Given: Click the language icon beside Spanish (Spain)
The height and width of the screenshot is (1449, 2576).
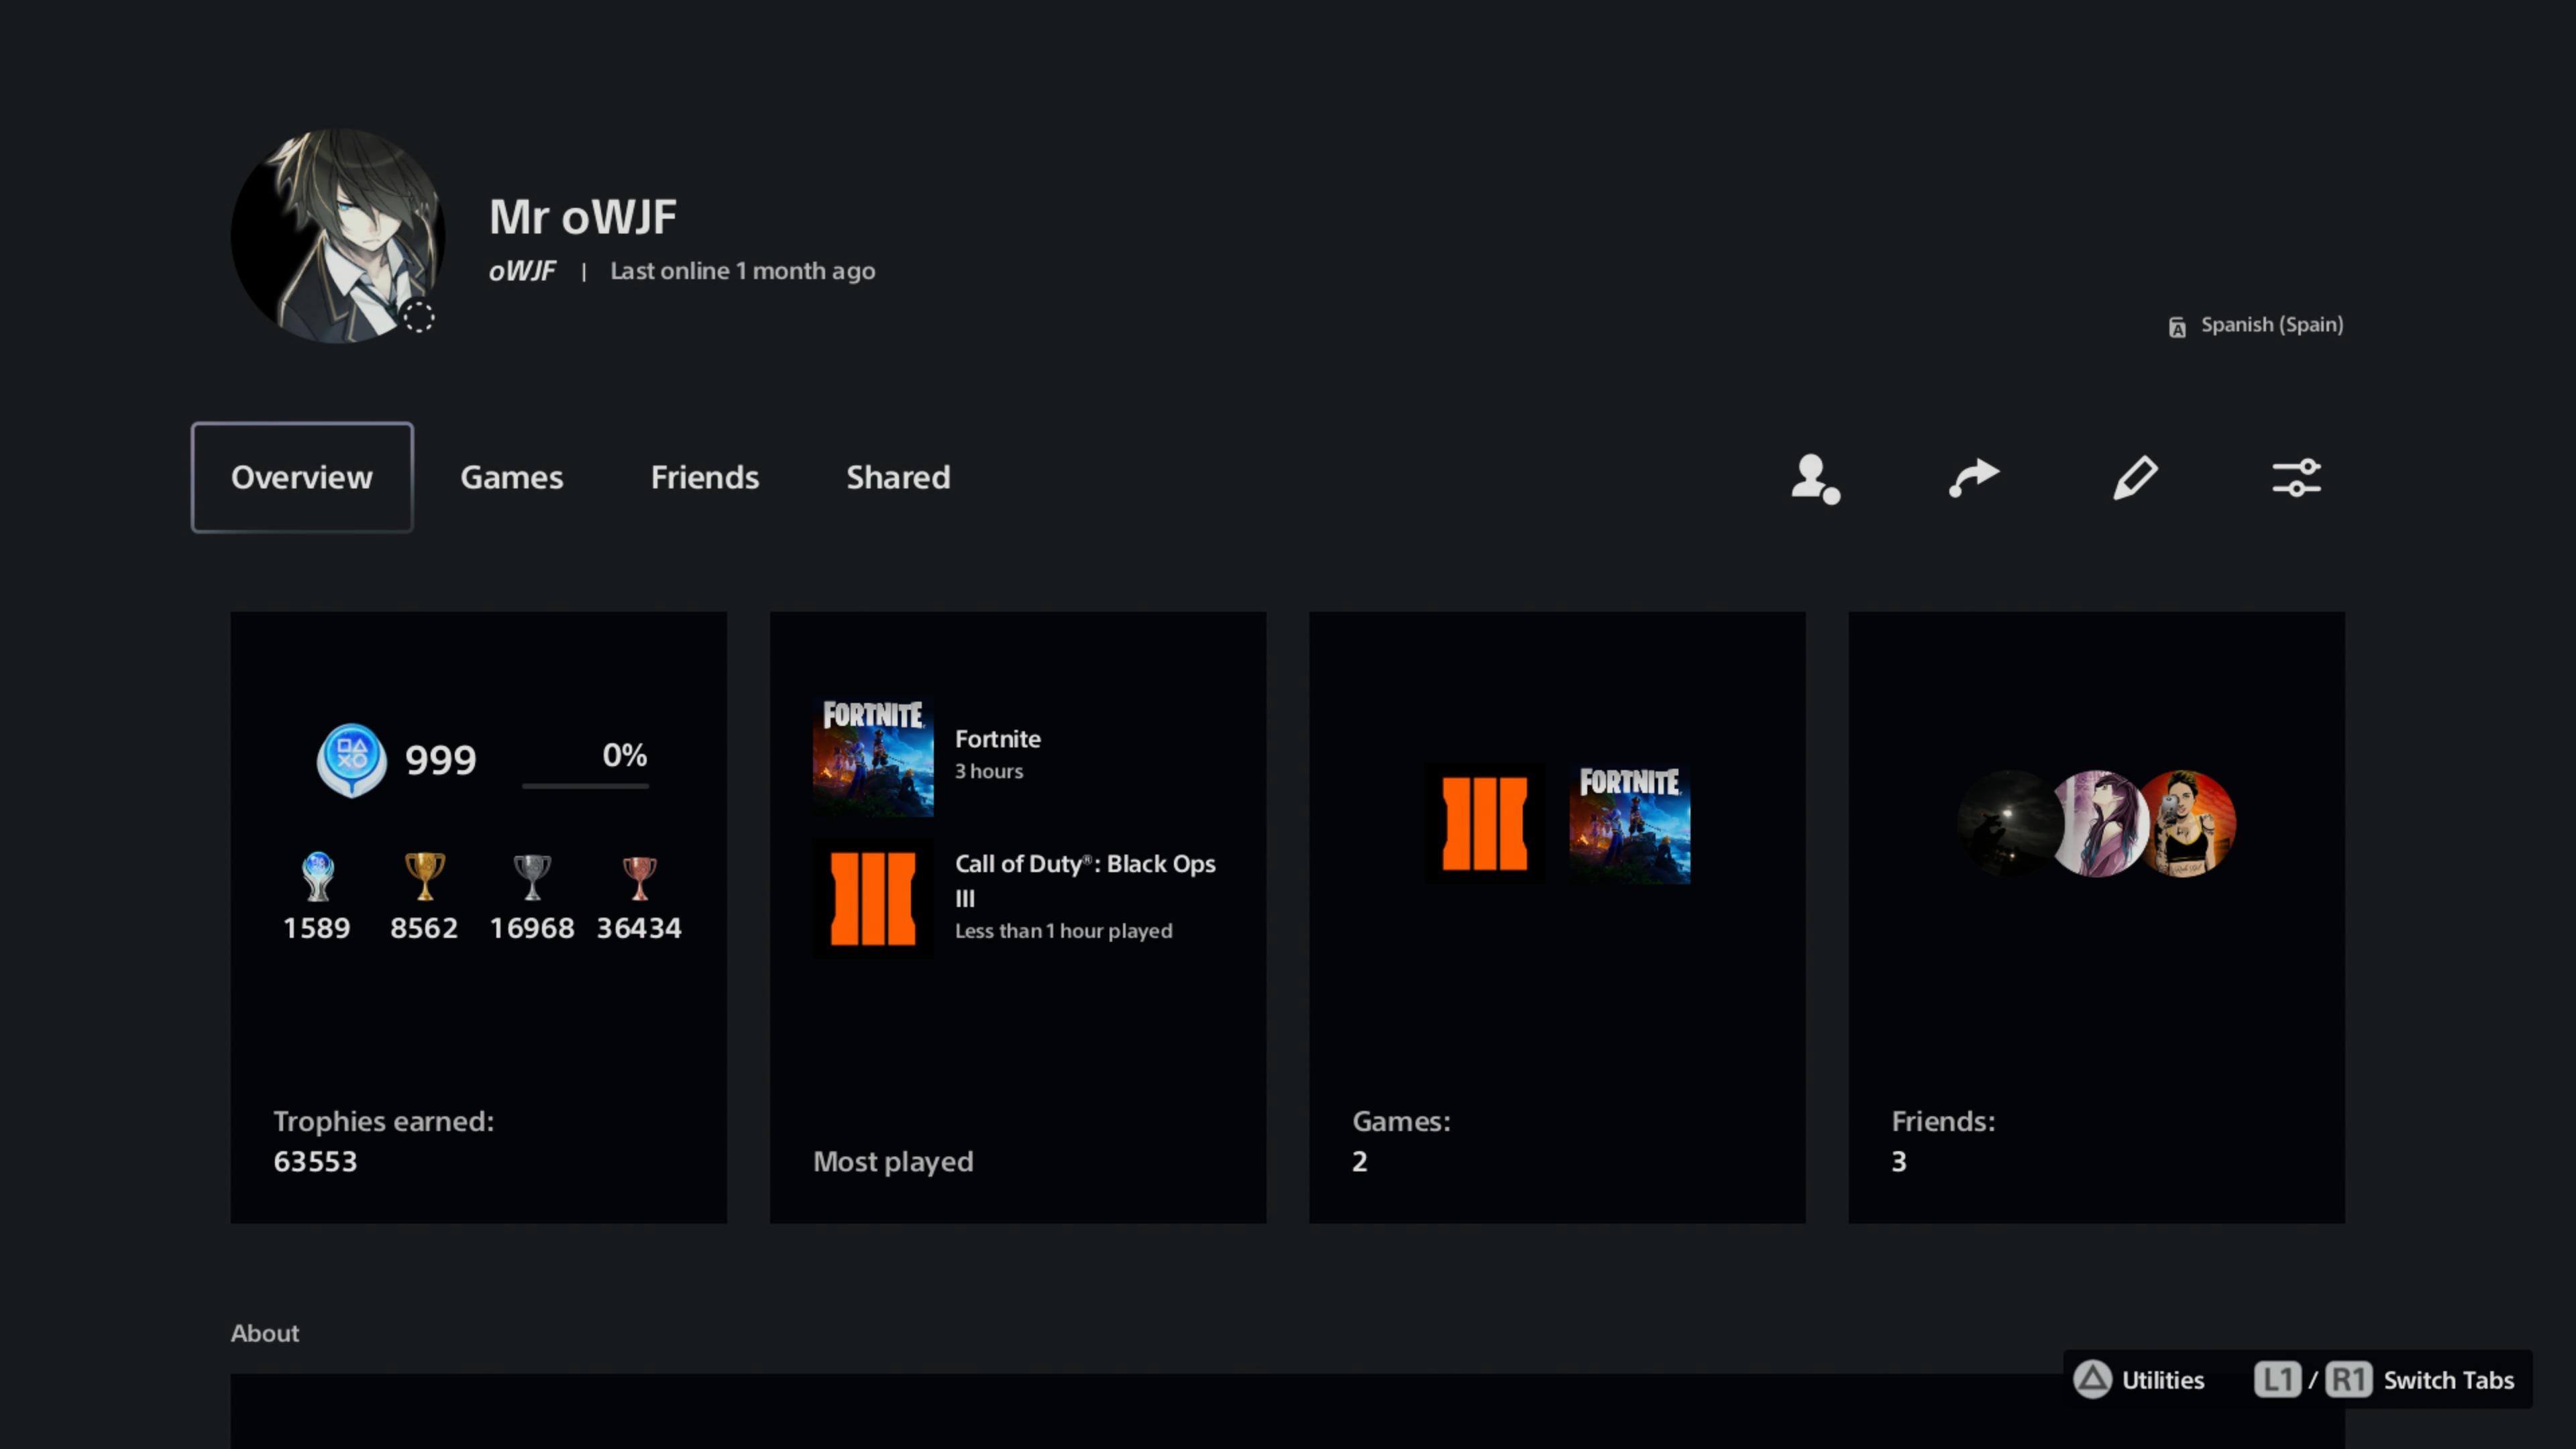Looking at the screenshot, I should [x=2177, y=327].
